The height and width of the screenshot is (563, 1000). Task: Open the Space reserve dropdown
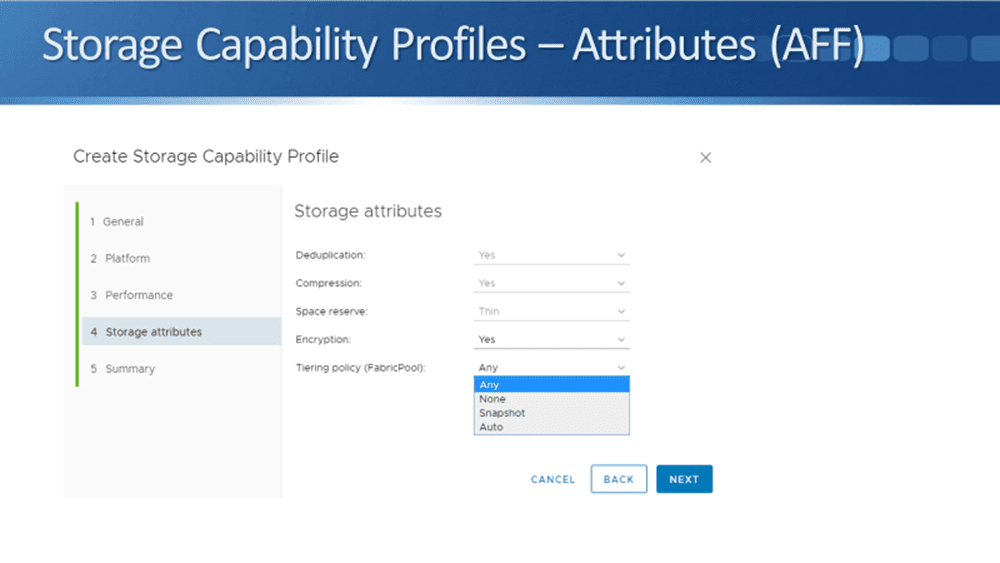pyautogui.click(x=551, y=312)
